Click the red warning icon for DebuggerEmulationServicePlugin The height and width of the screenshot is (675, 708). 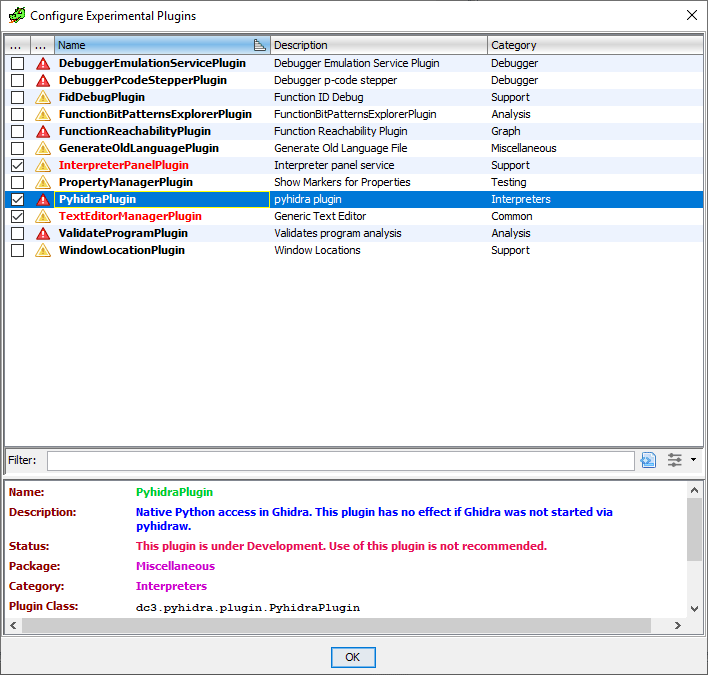pos(43,63)
